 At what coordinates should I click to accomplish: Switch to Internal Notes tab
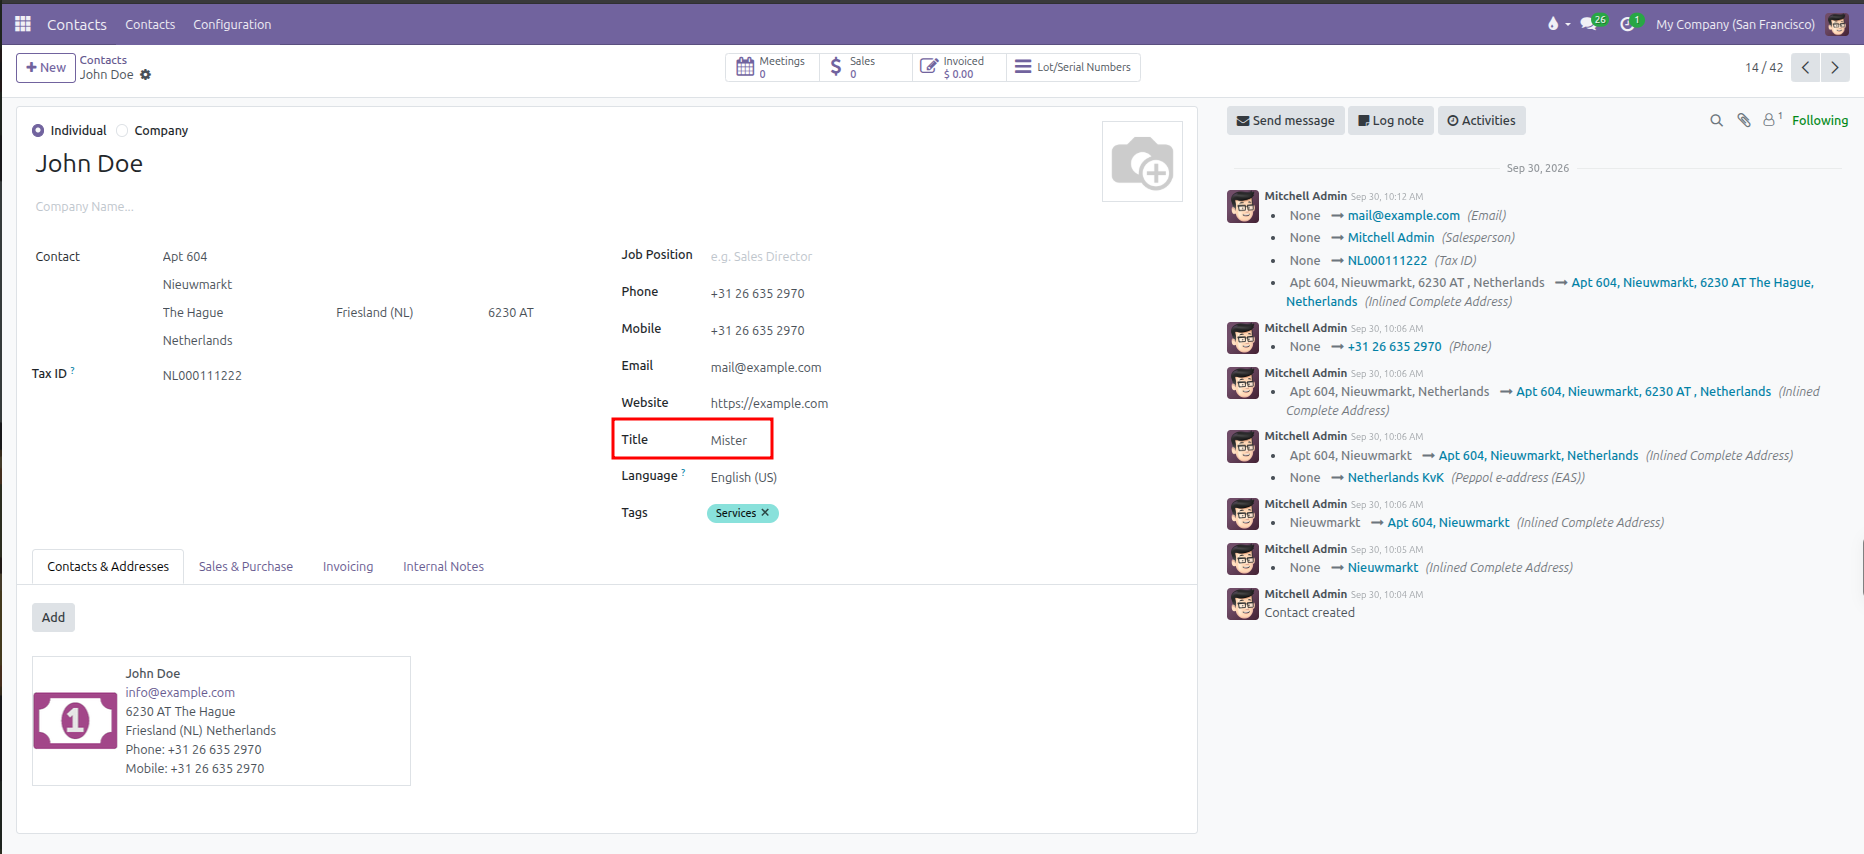coord(443,567)
